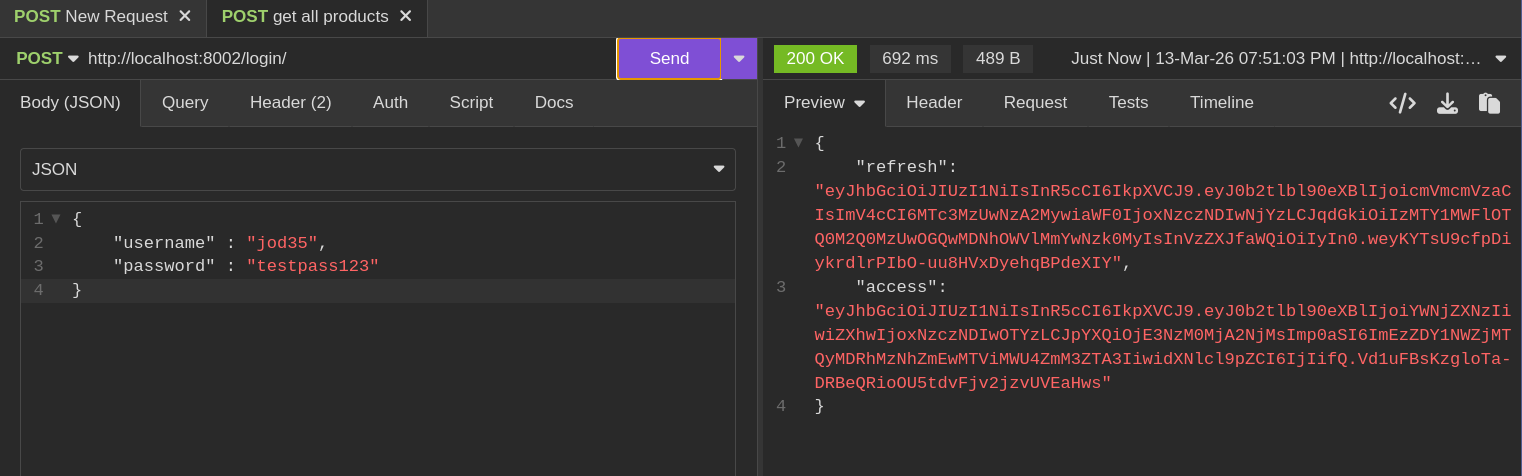Collapse the response JSON fold arrow
This screenshot has width=1522, height=476.
[x=798, y=143]
